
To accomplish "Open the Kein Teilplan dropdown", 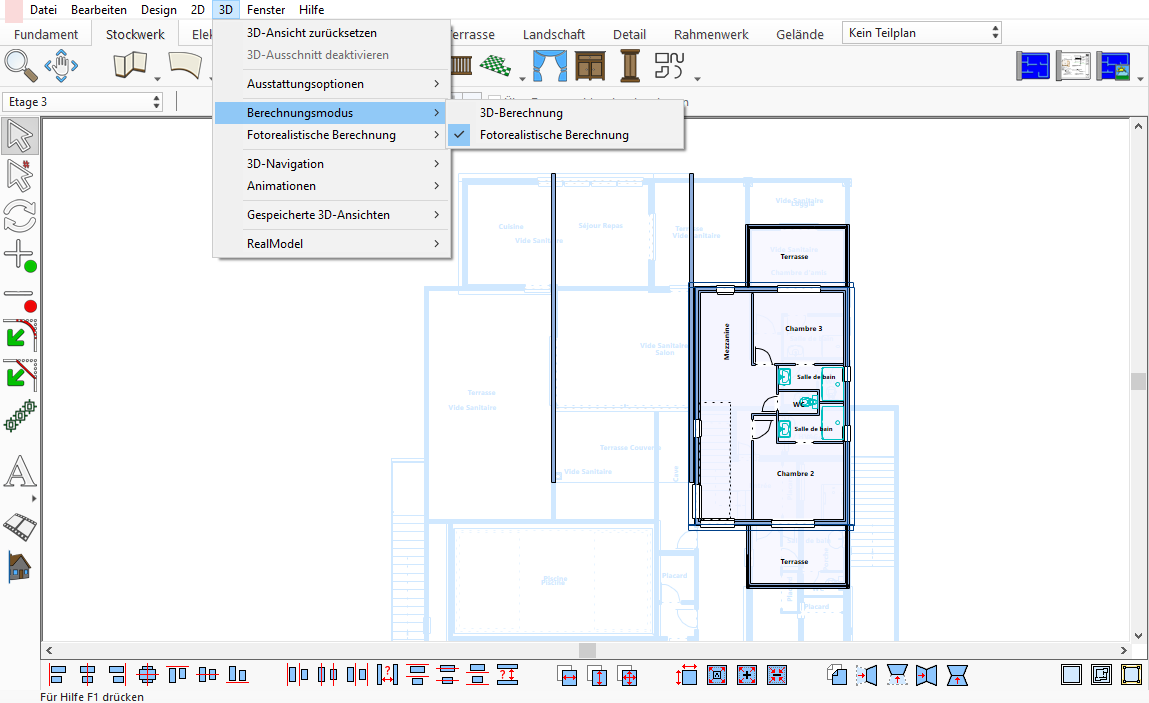I will tap(921, 33).
